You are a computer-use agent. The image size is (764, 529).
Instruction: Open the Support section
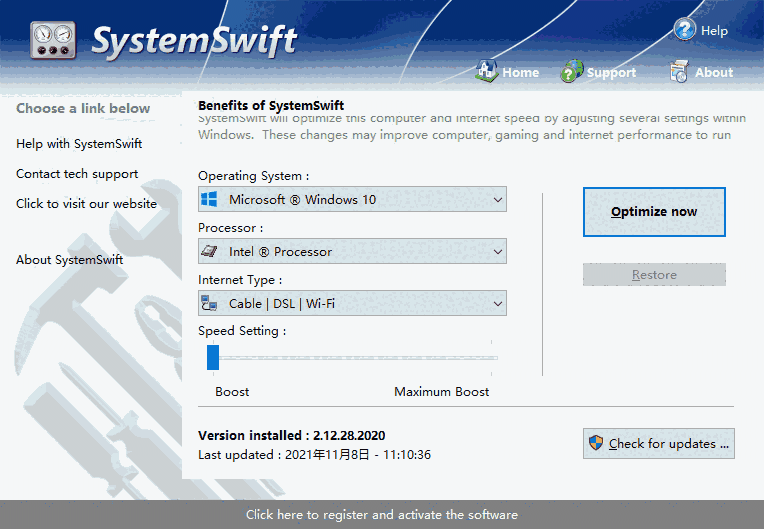pos(611,73)
